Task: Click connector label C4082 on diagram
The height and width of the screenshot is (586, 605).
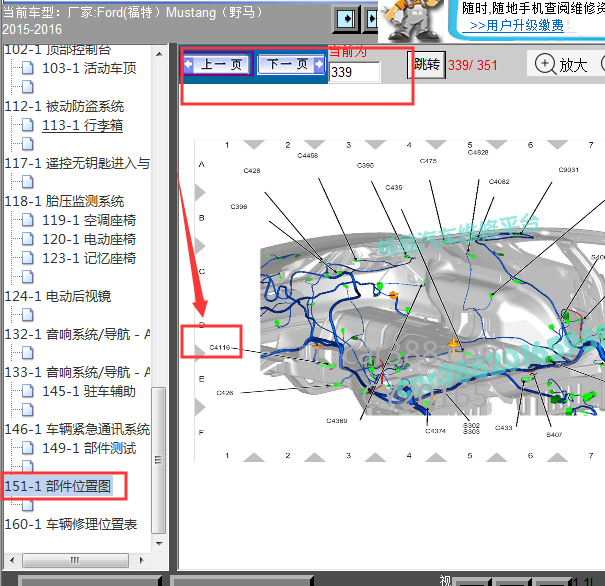Action: tap(499, 182)
